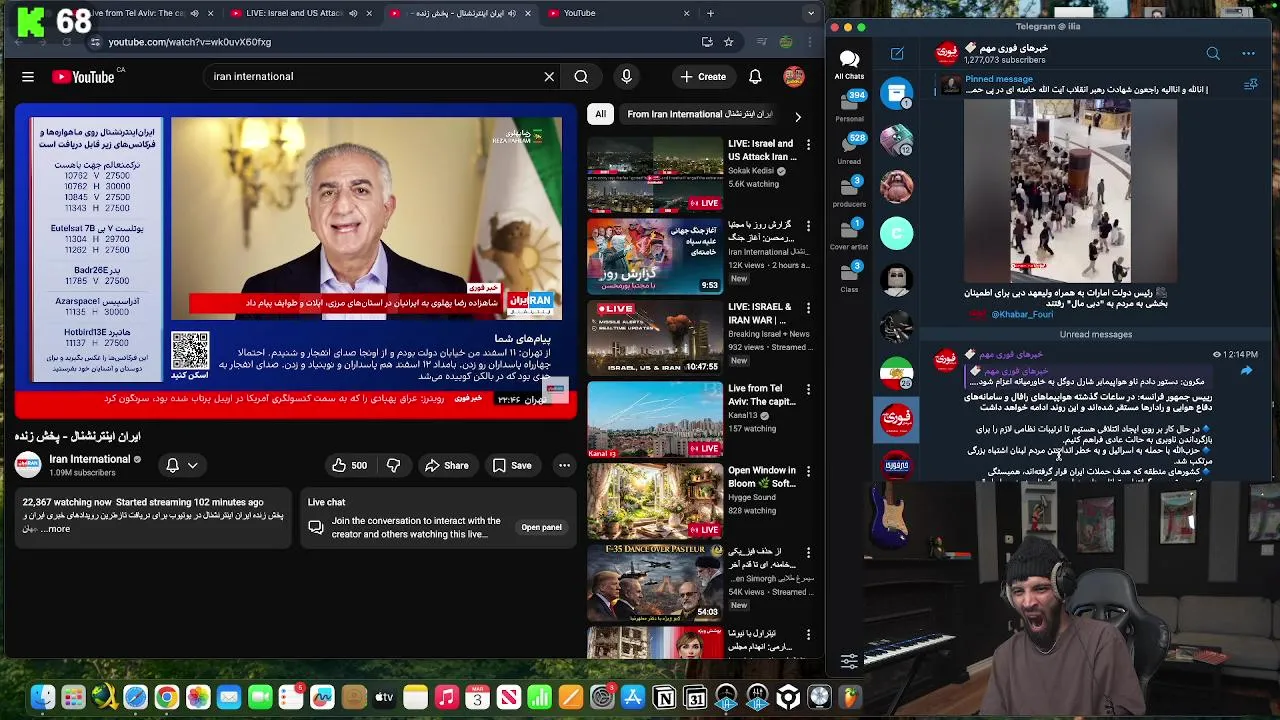This screenshot has width=1280, height=720.
Task: Mute the active Iran International tab audio
Action: [x=512, y=13]
